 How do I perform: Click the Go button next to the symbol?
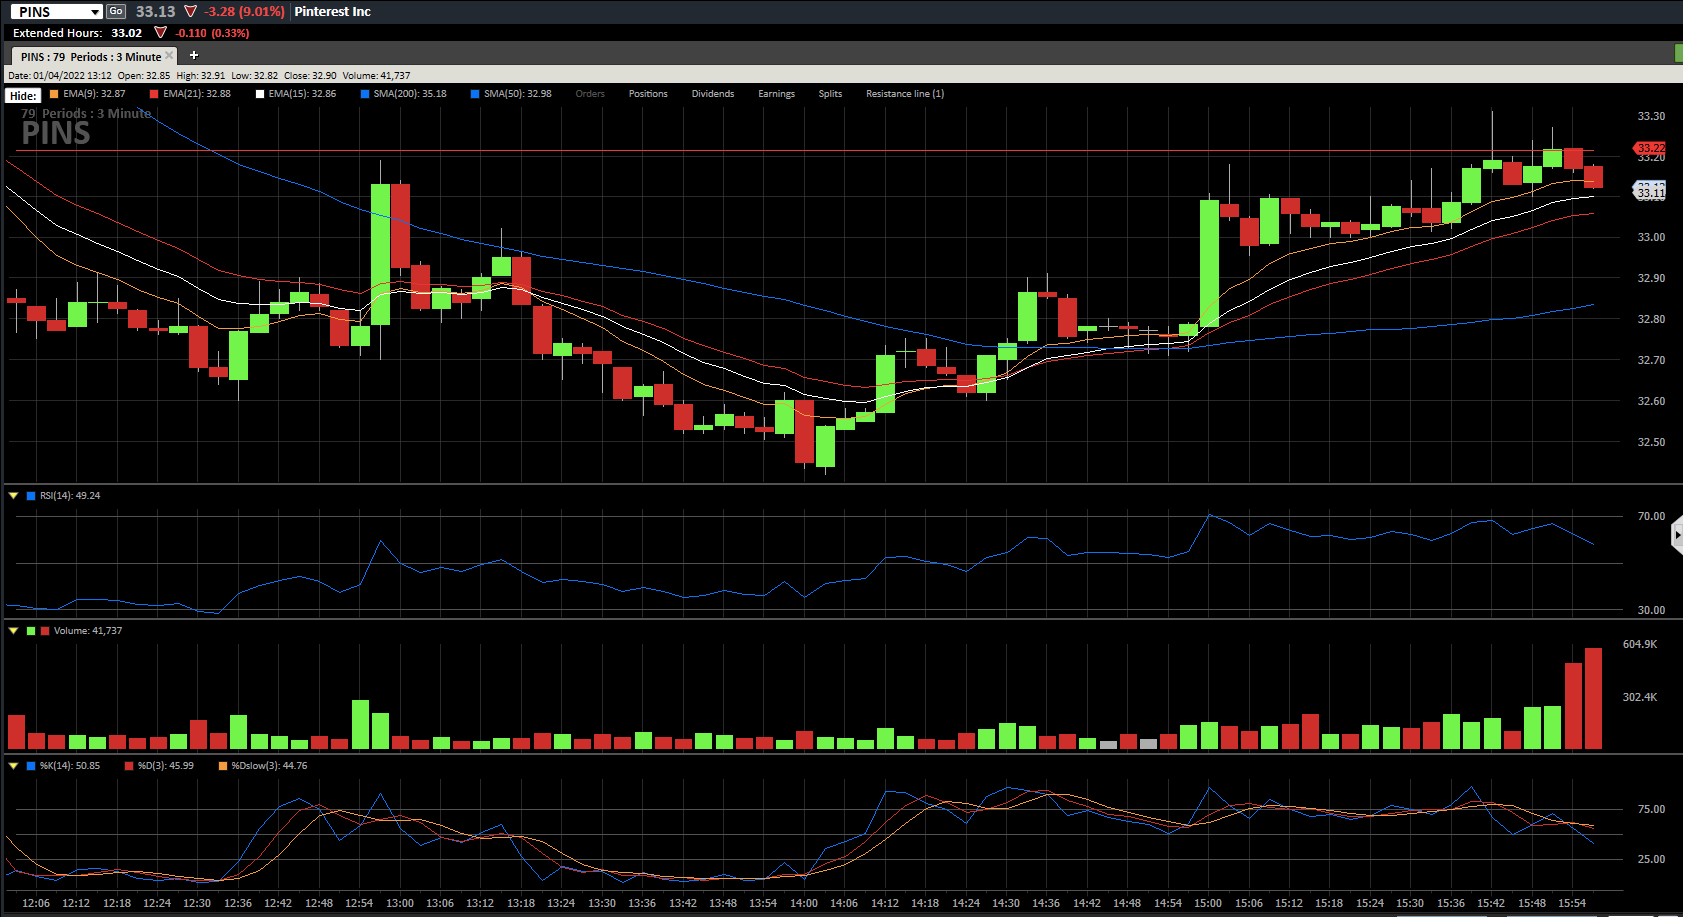(x=116, y=11)
